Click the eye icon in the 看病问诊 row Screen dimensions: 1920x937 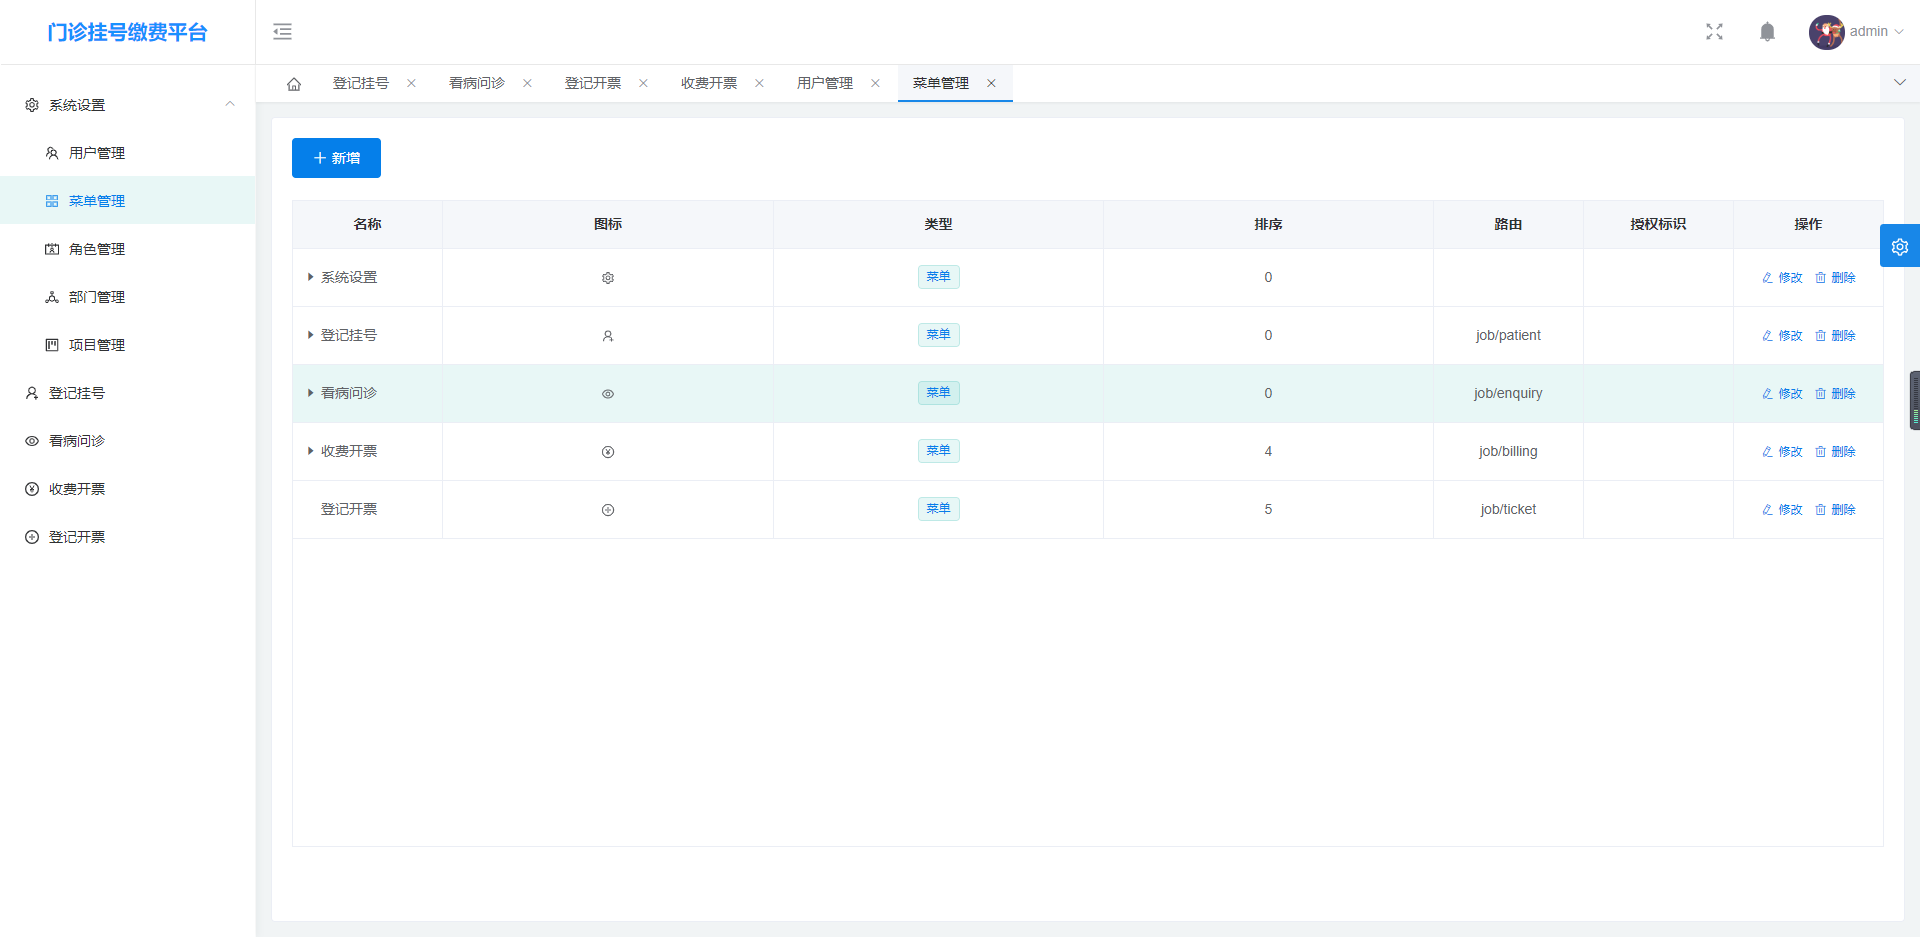[x=607, y=393]
